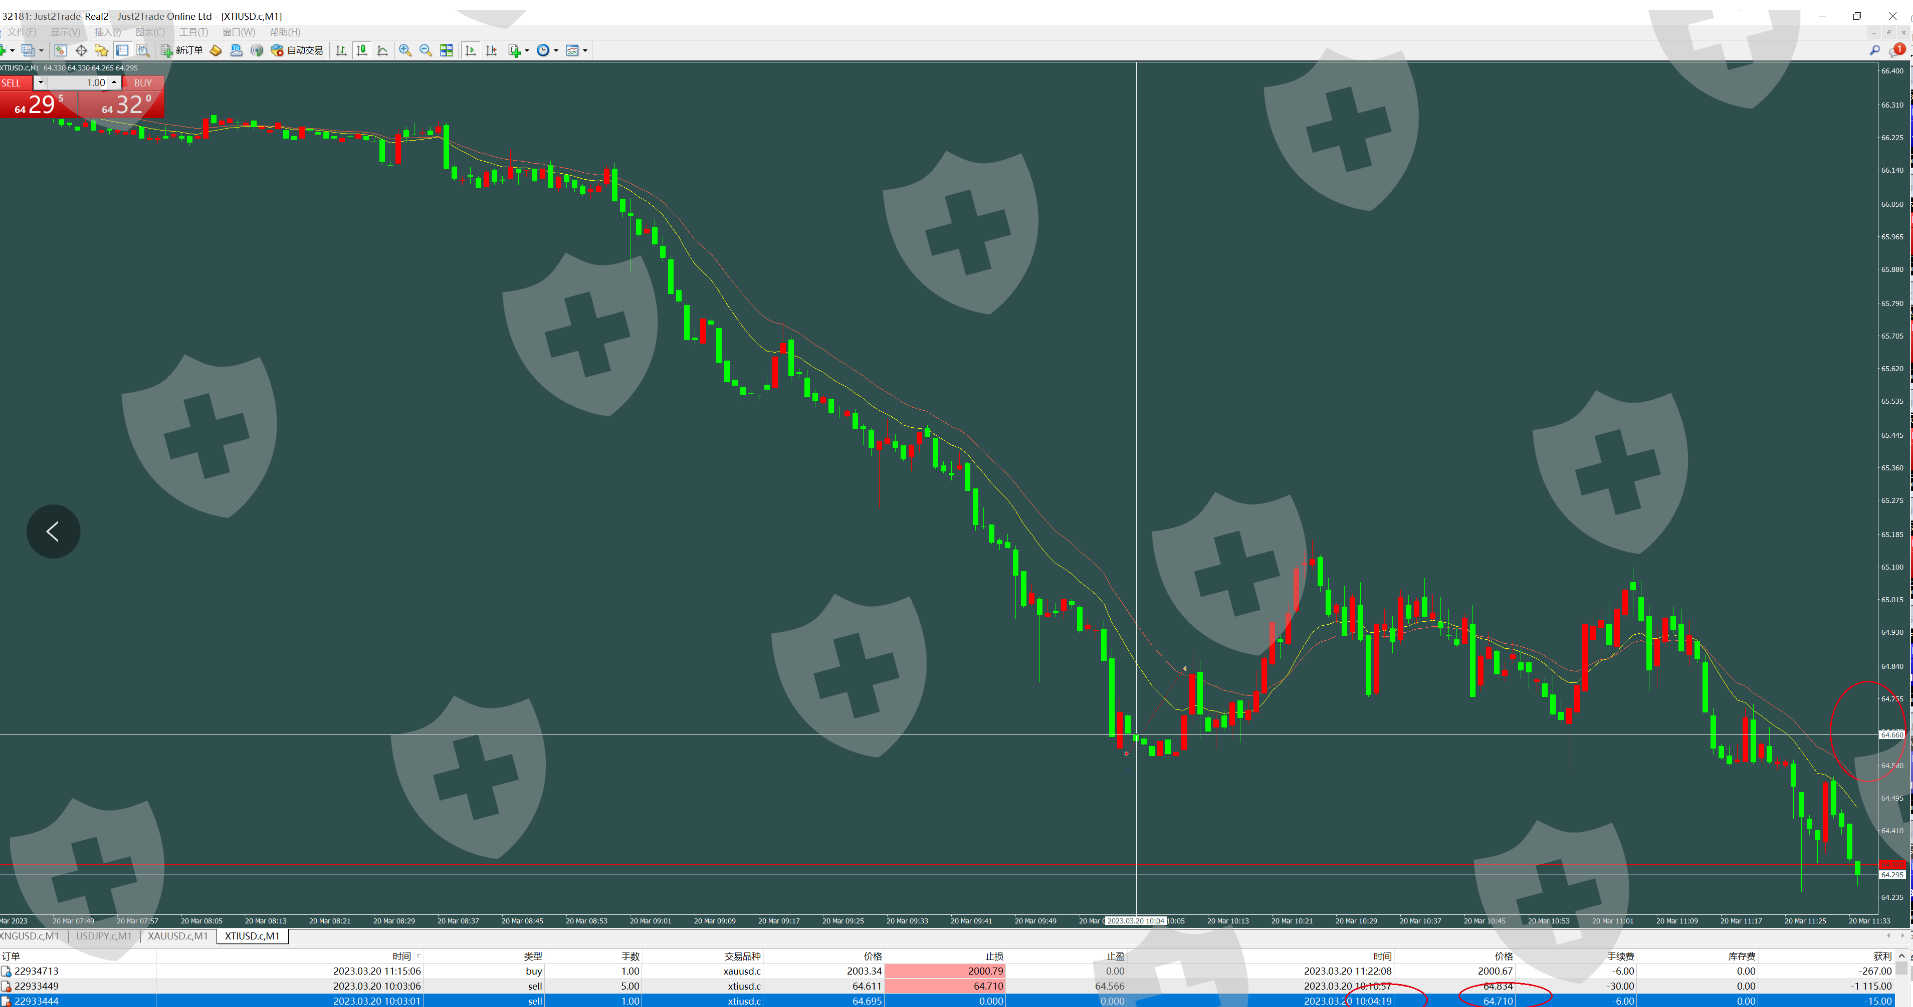Screen dimensions: 1913x1007
Task: Click the order list scrollbar up arrow
Action: click(1902, 957)
